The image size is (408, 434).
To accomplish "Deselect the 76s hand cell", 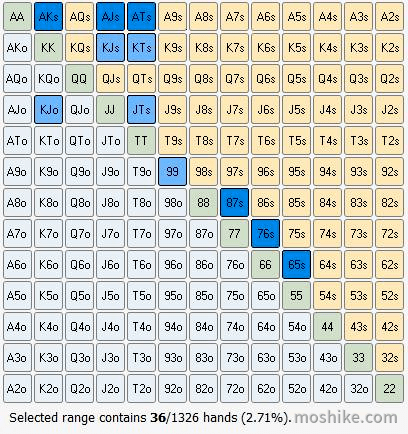I will [x=265, y=234].
